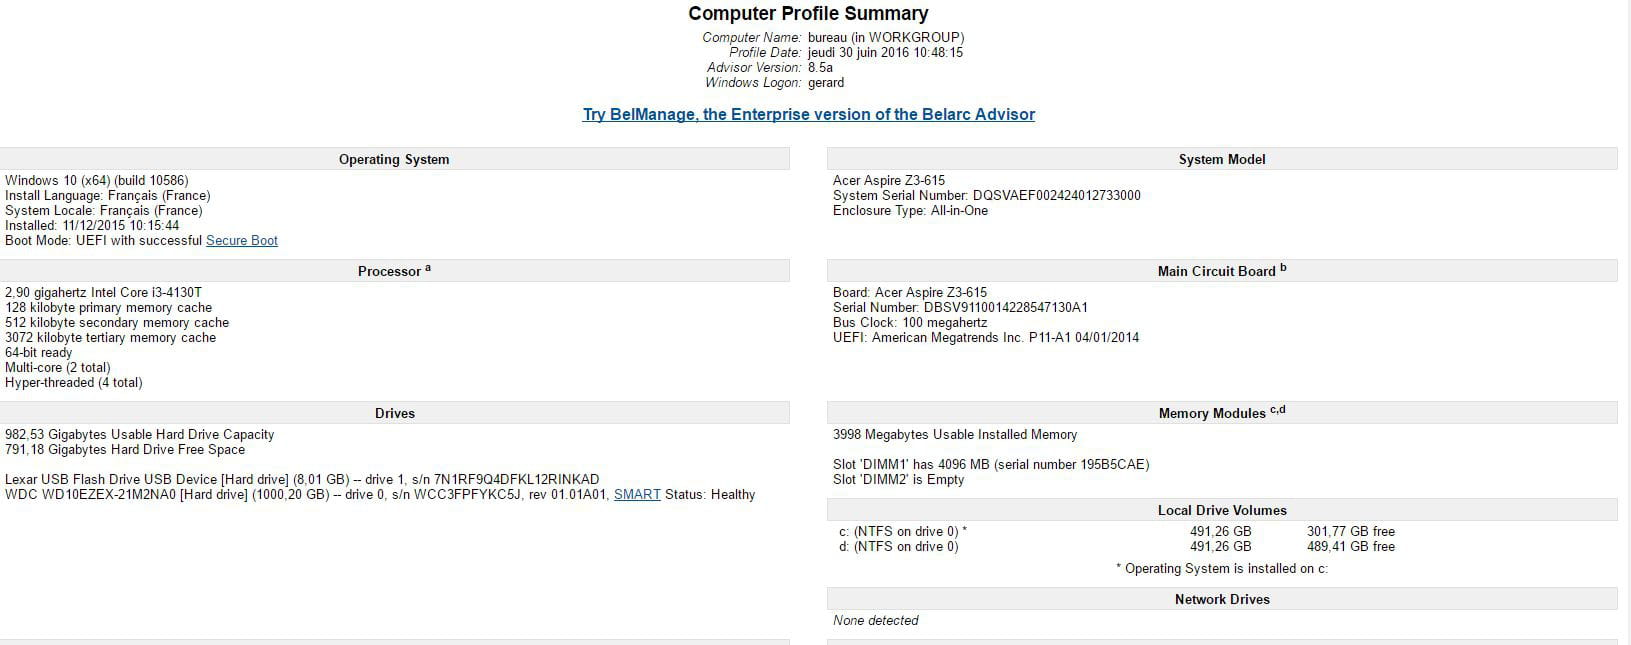Select the d: NTFS volume row
The image size is (1631, 645).
point(898,546)
